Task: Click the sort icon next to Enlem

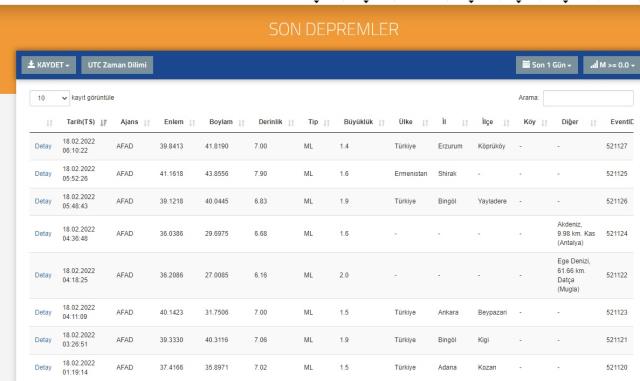Action: (x=192, y=123)
